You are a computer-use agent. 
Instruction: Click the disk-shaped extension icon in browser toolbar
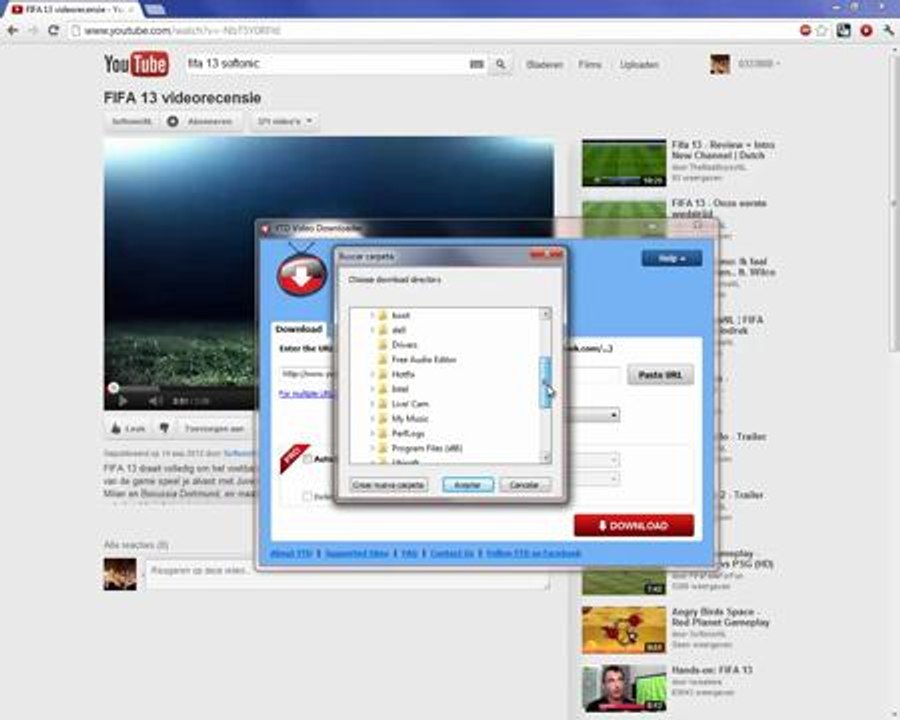843,30
